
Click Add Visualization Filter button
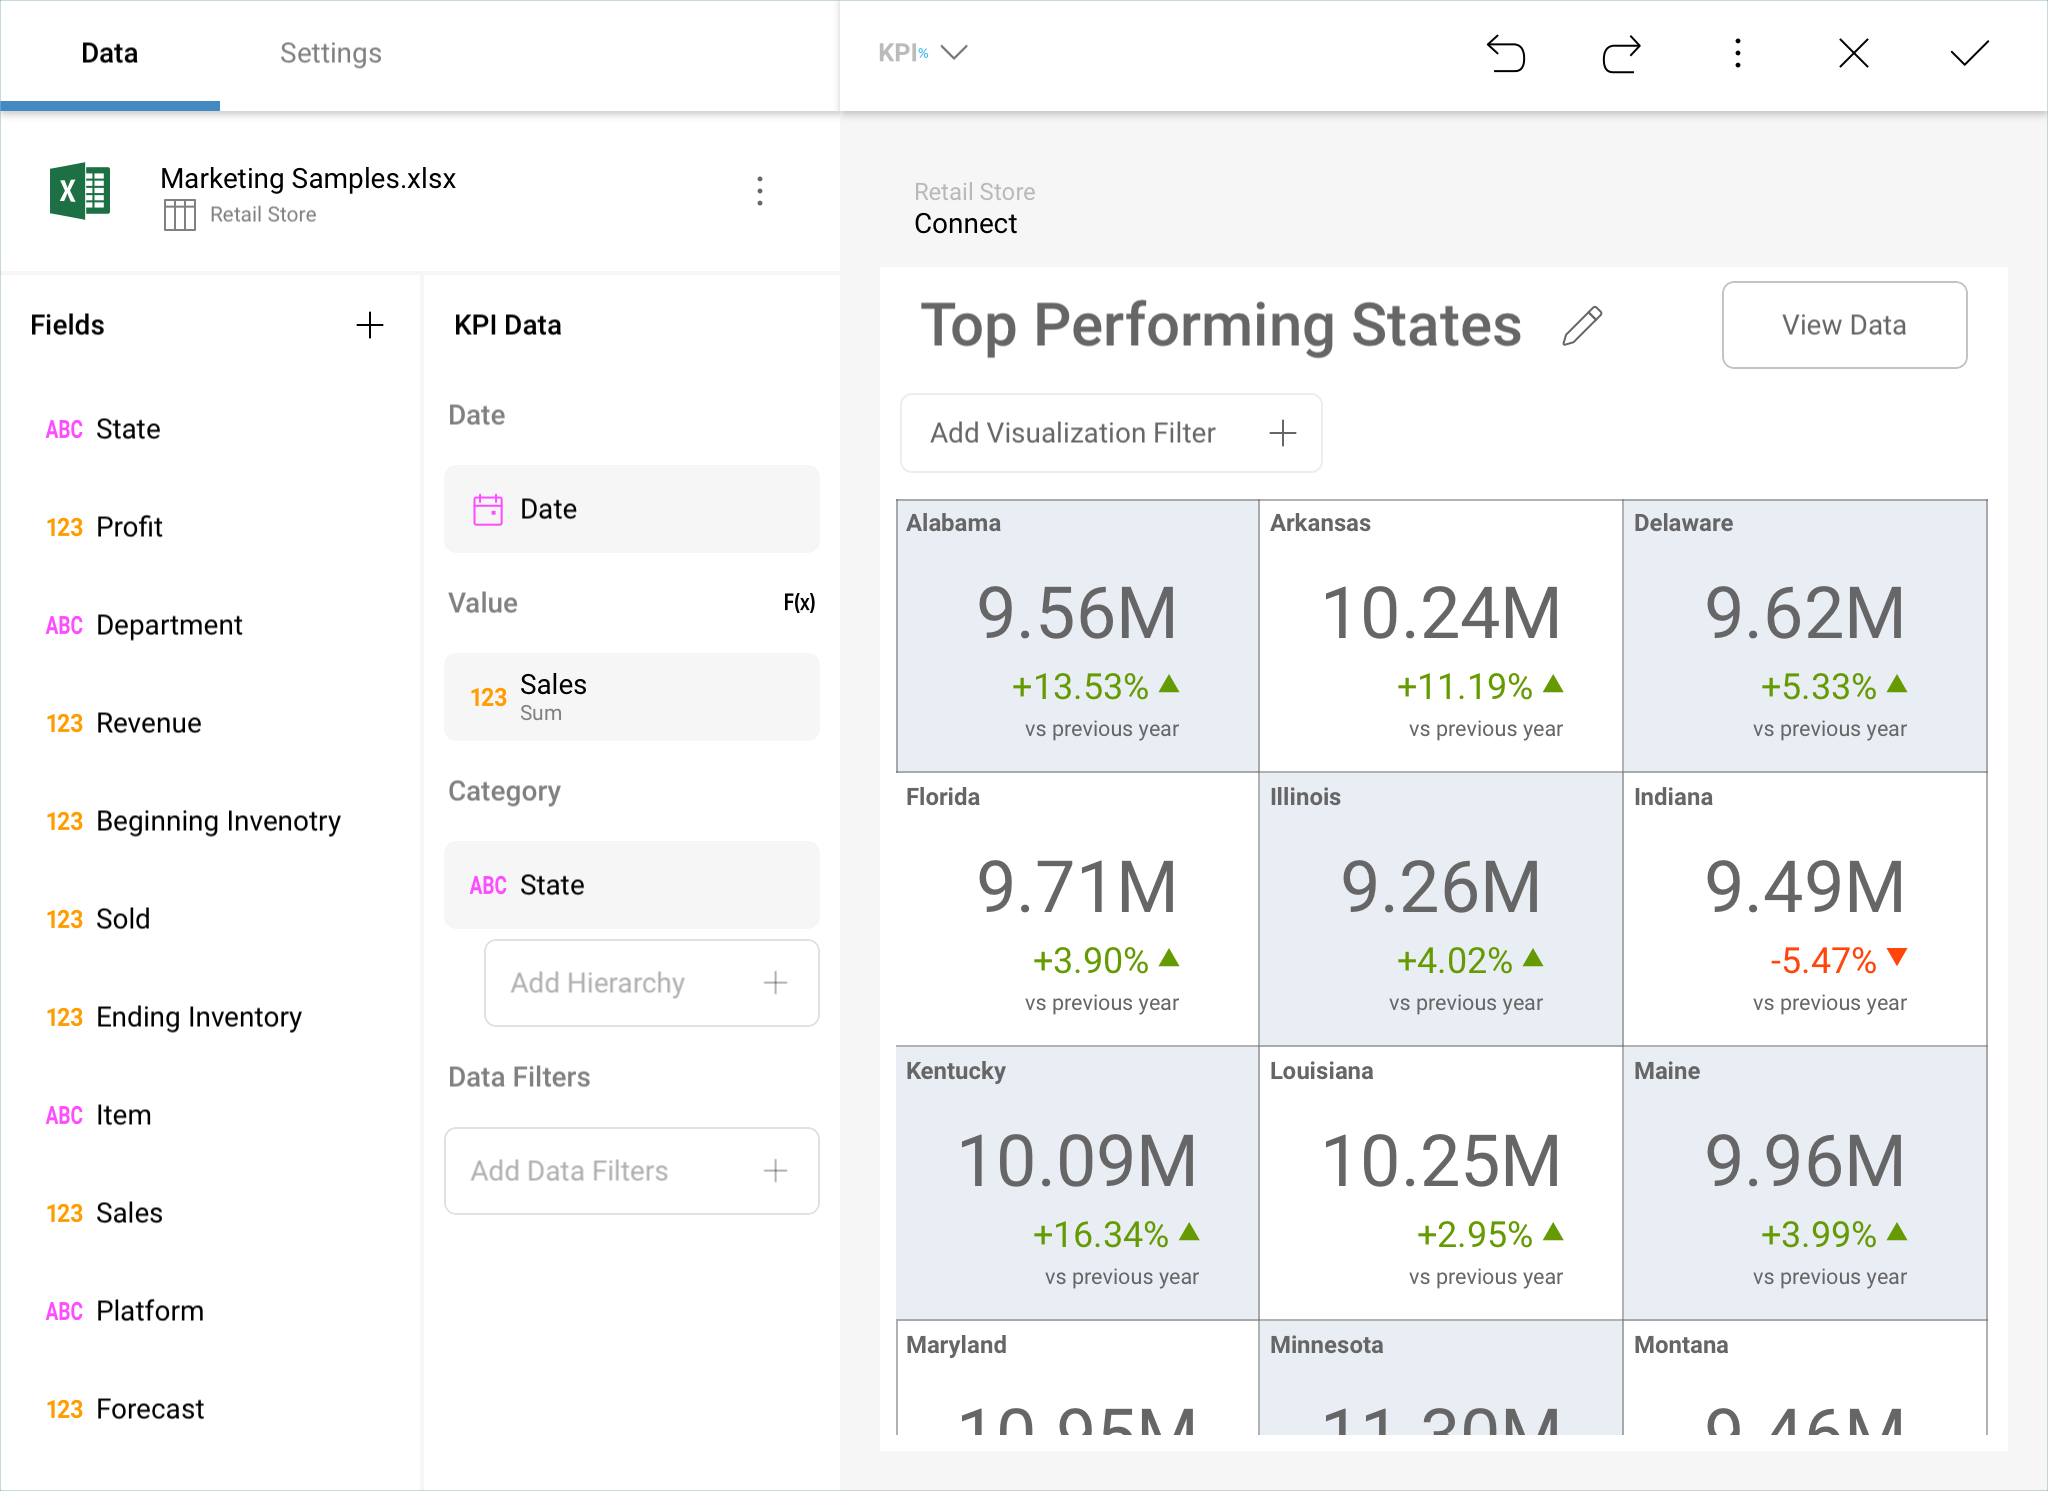coord(1110,433)
